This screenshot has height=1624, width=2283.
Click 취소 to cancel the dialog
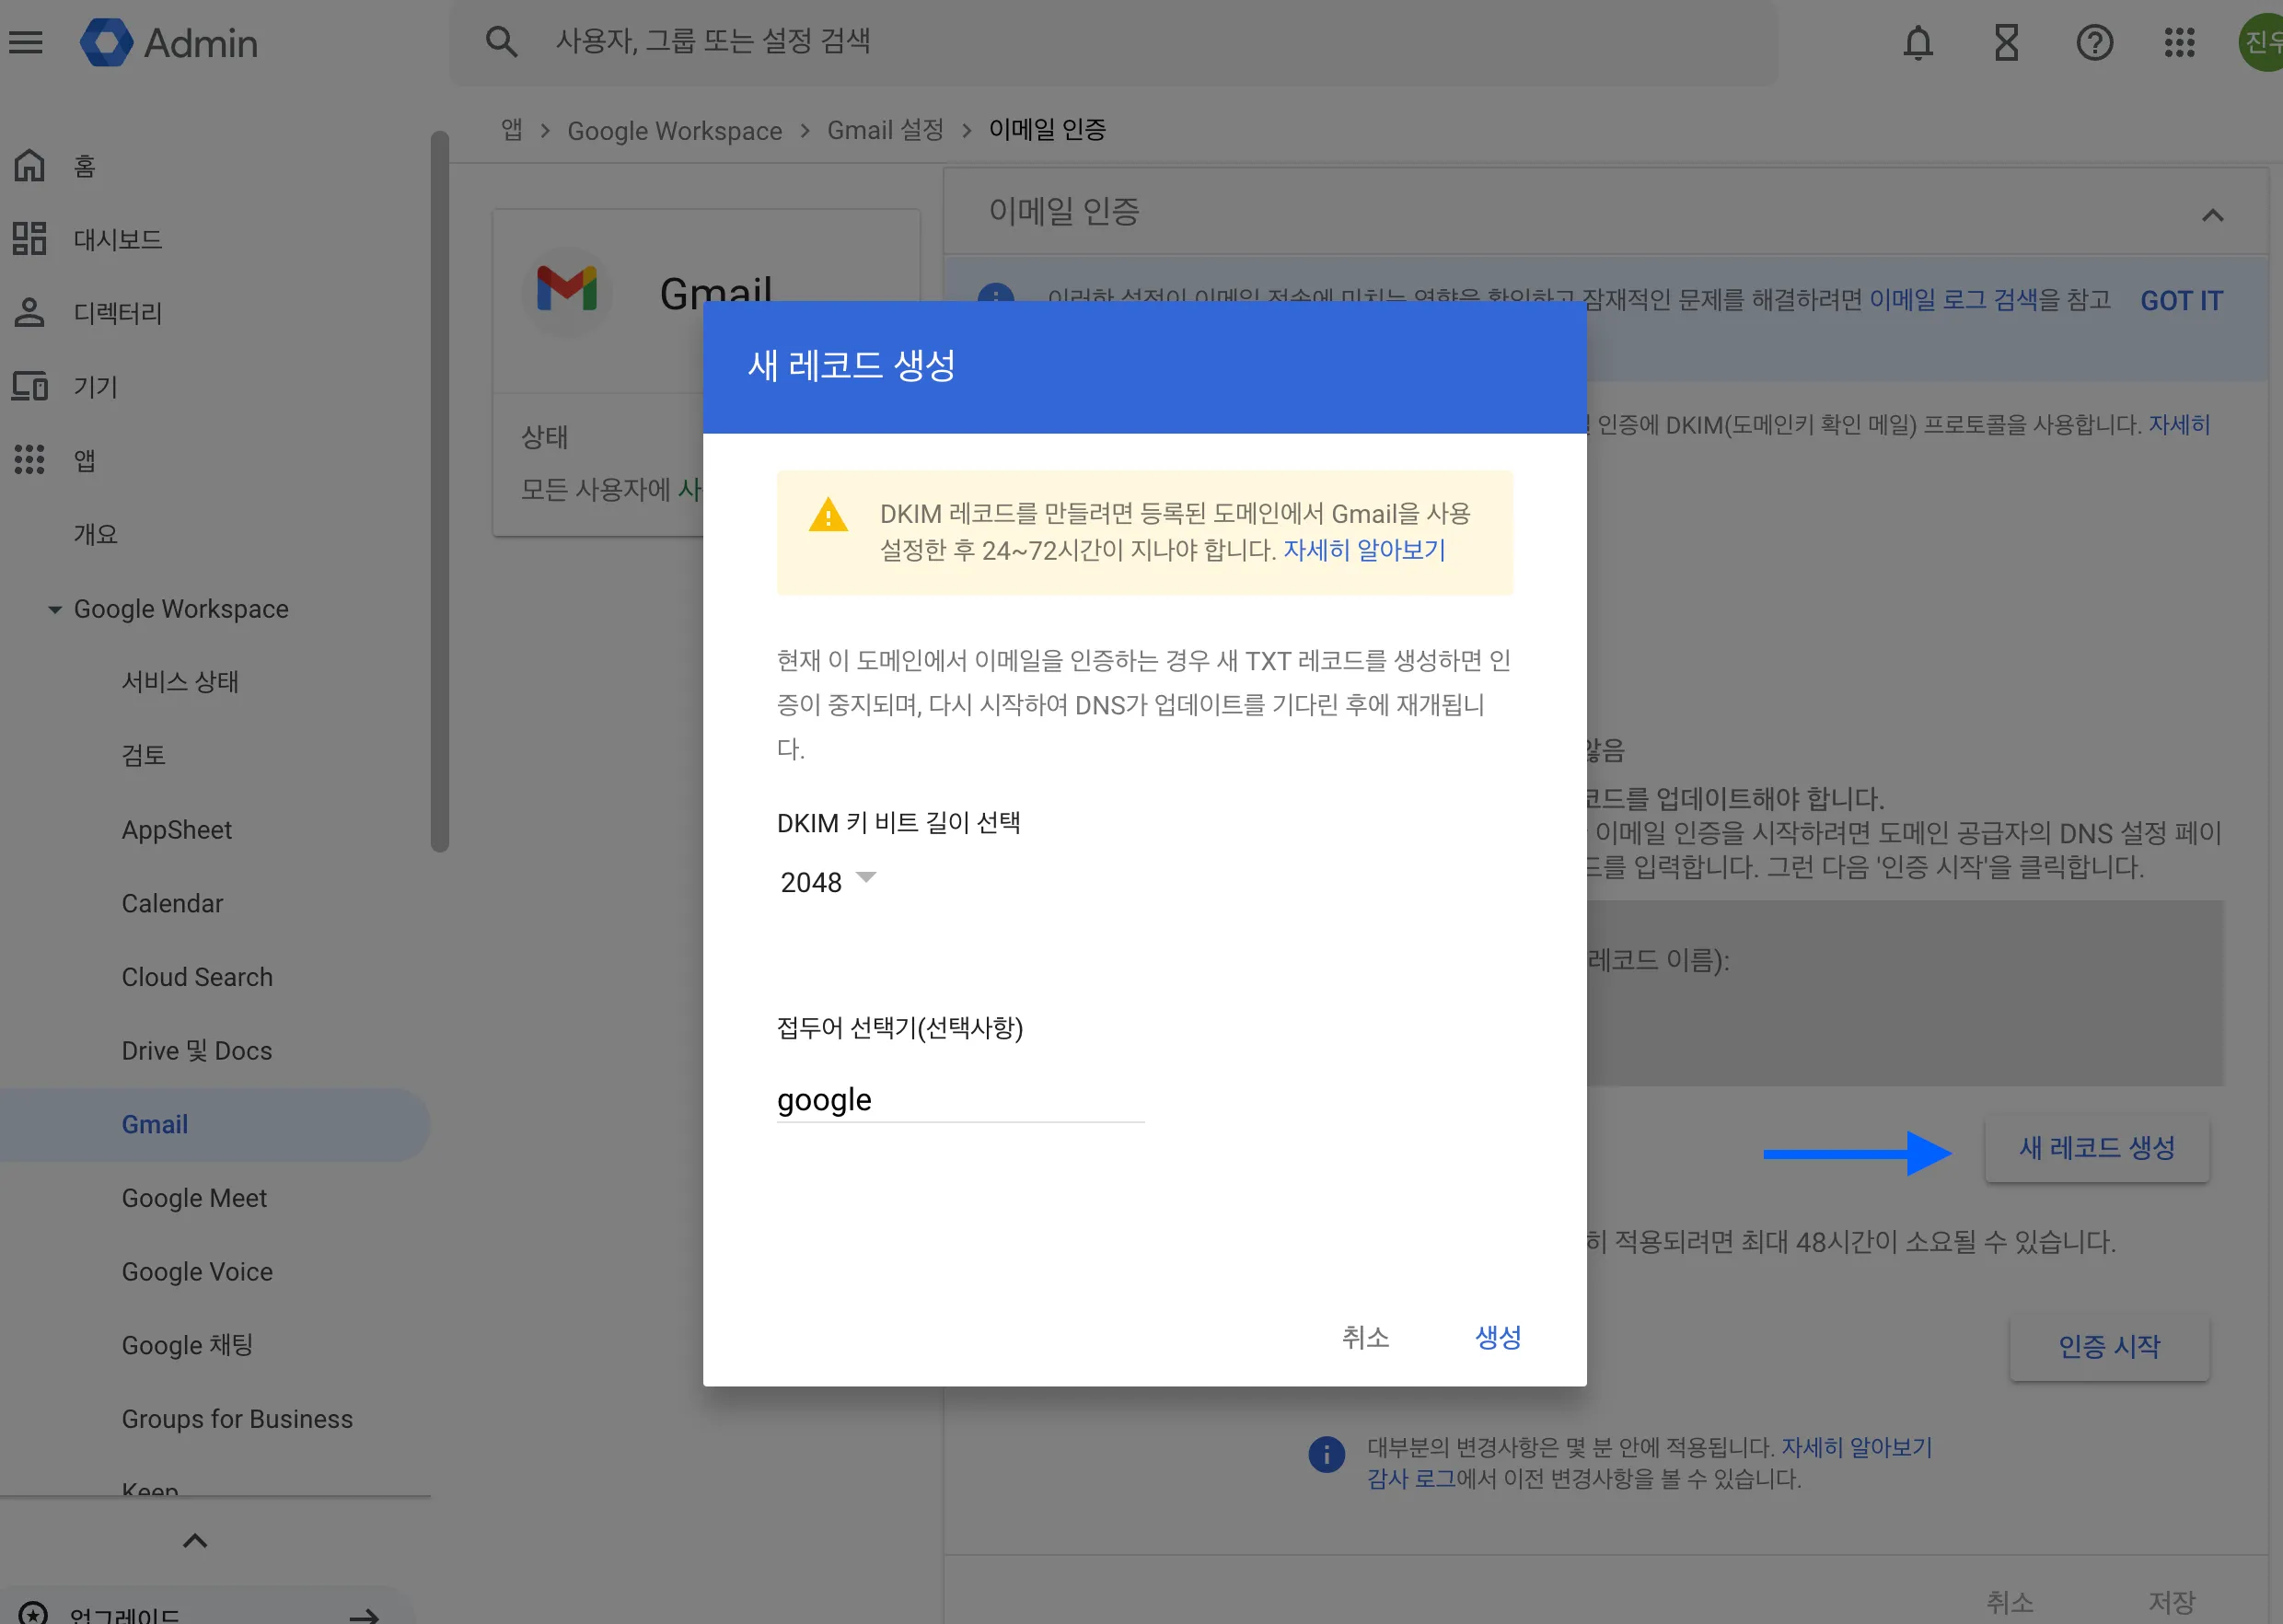point(1365,1337)
